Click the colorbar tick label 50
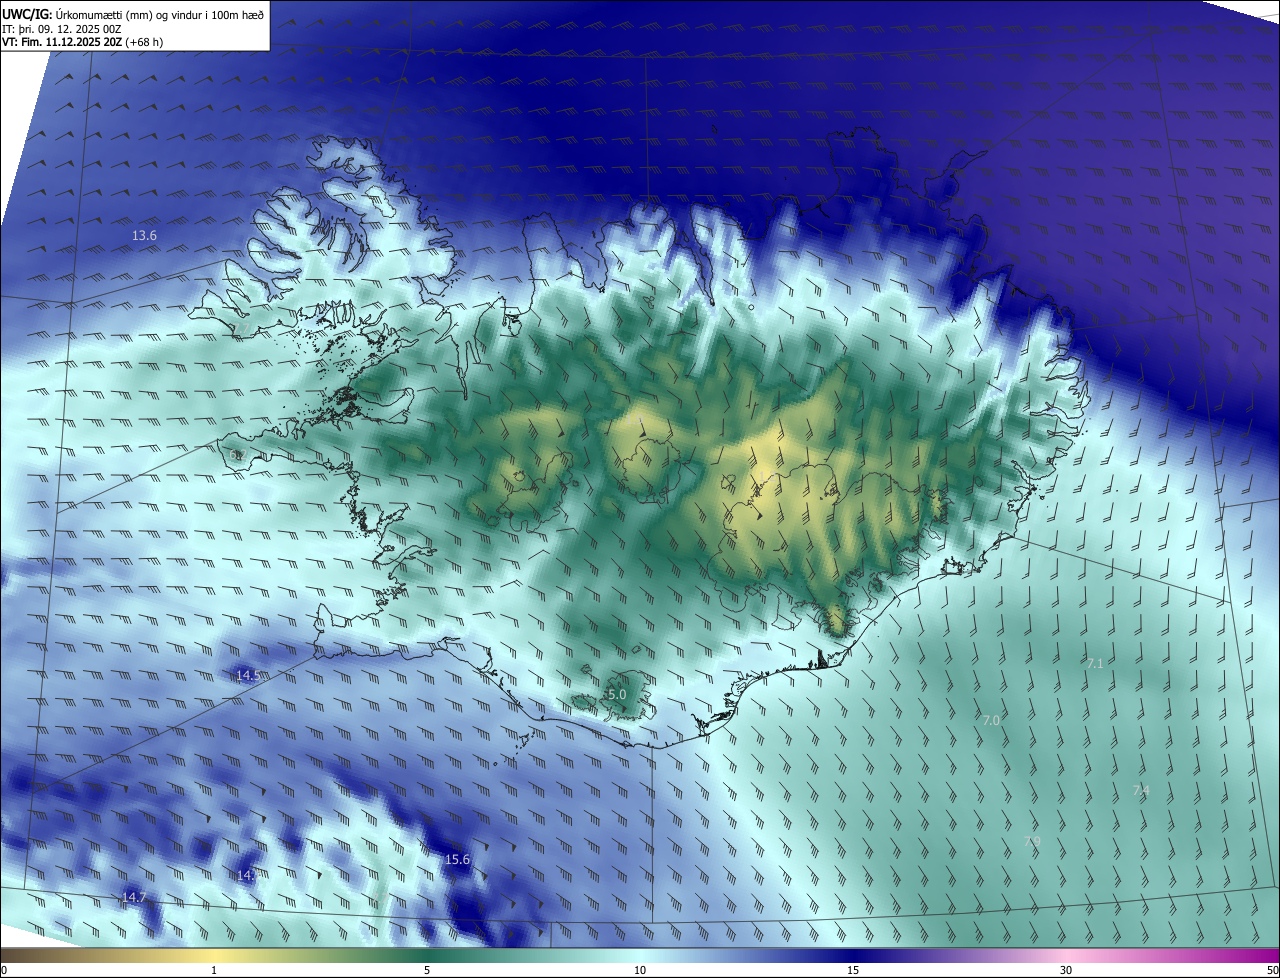1280x978 pixels. 1272,970
